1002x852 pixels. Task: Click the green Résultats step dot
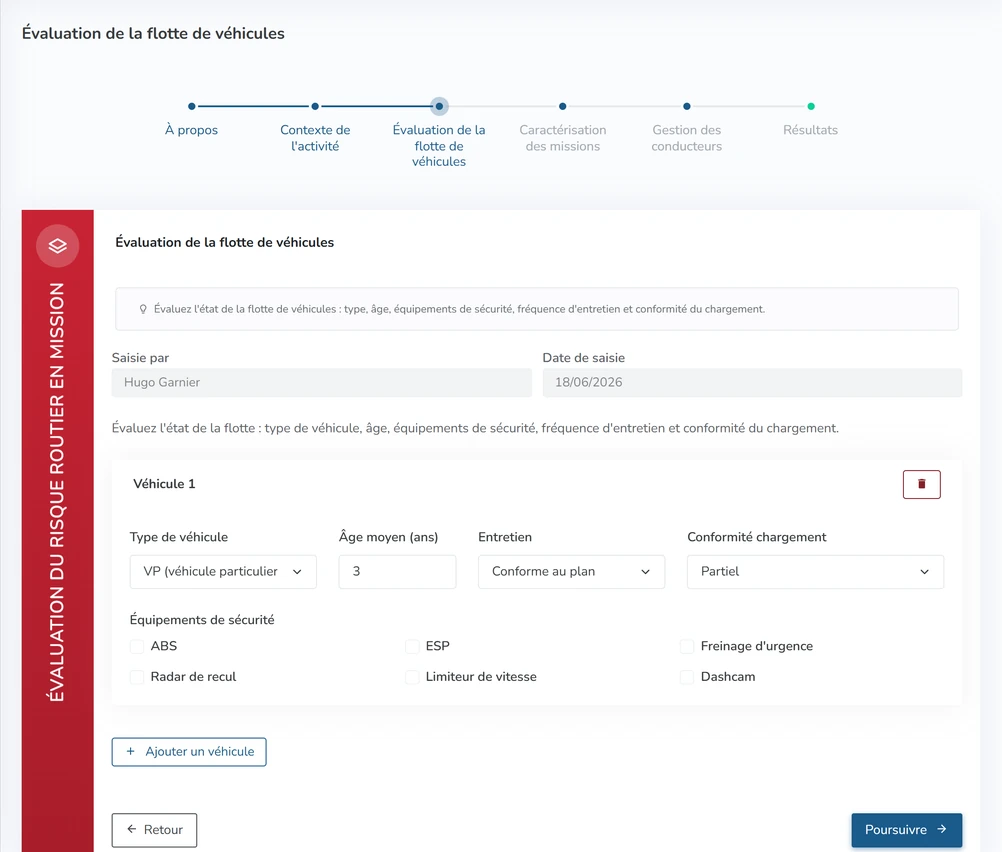(x=811, y=106)
